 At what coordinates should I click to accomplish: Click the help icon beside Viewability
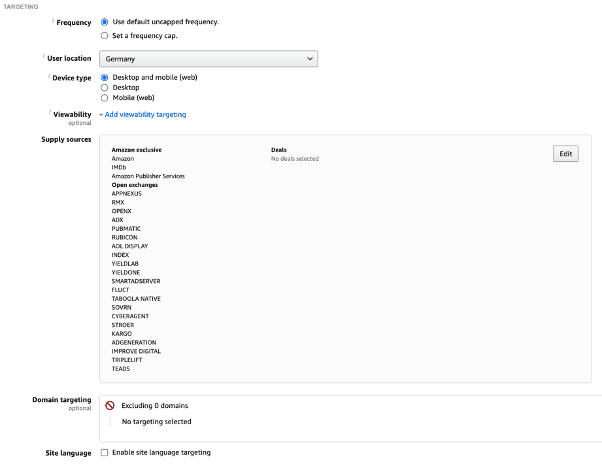(50, 113)
